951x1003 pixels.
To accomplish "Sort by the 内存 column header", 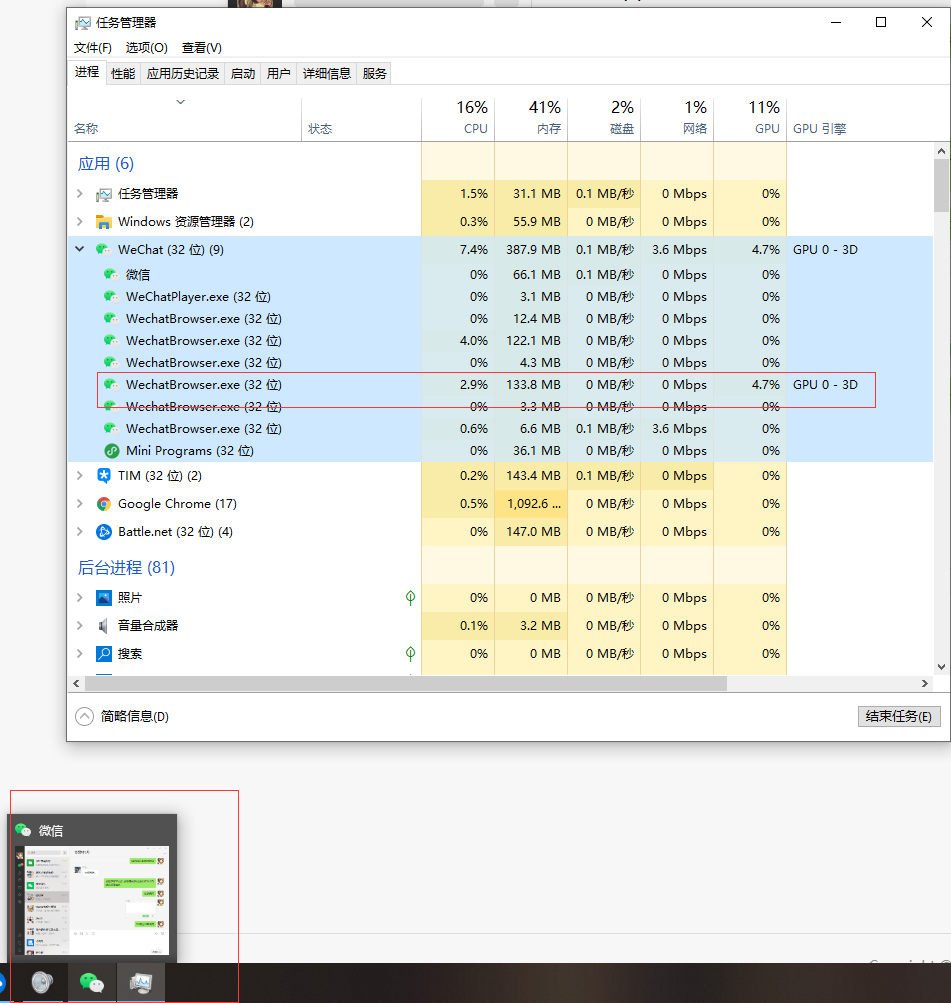I will [x=531, y=119].
